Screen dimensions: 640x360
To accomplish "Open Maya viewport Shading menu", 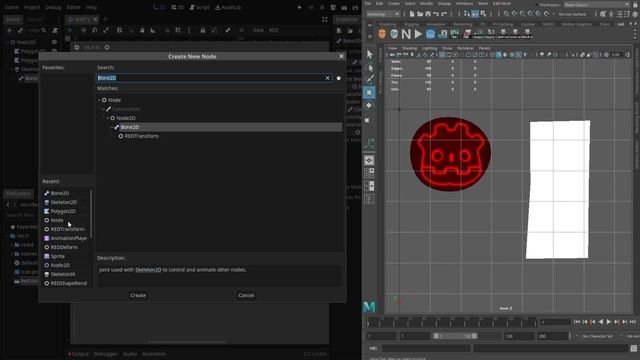I will coord(409,48).
